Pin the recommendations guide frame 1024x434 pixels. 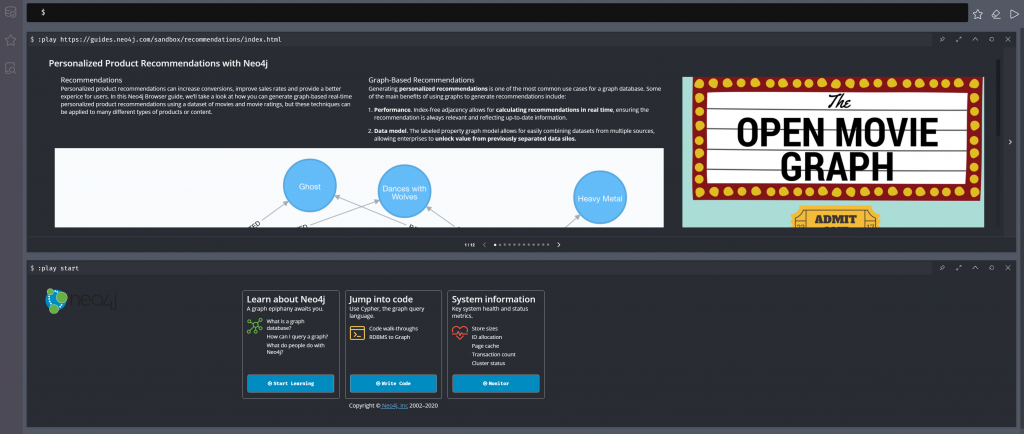pos(942,39)
